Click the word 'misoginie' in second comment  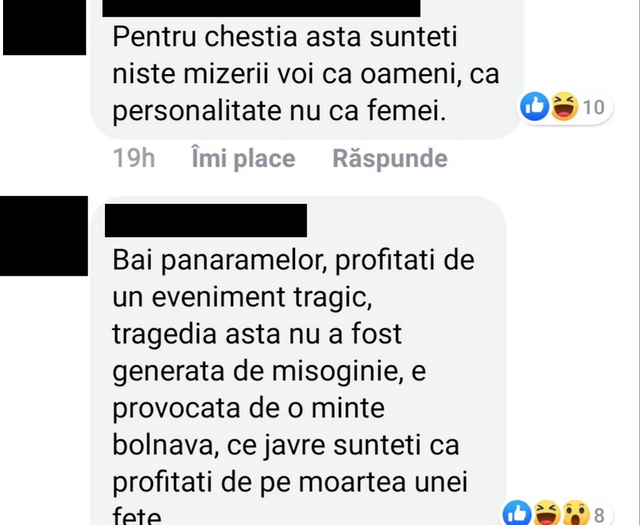pyautogui.click(x=335, y=372)
